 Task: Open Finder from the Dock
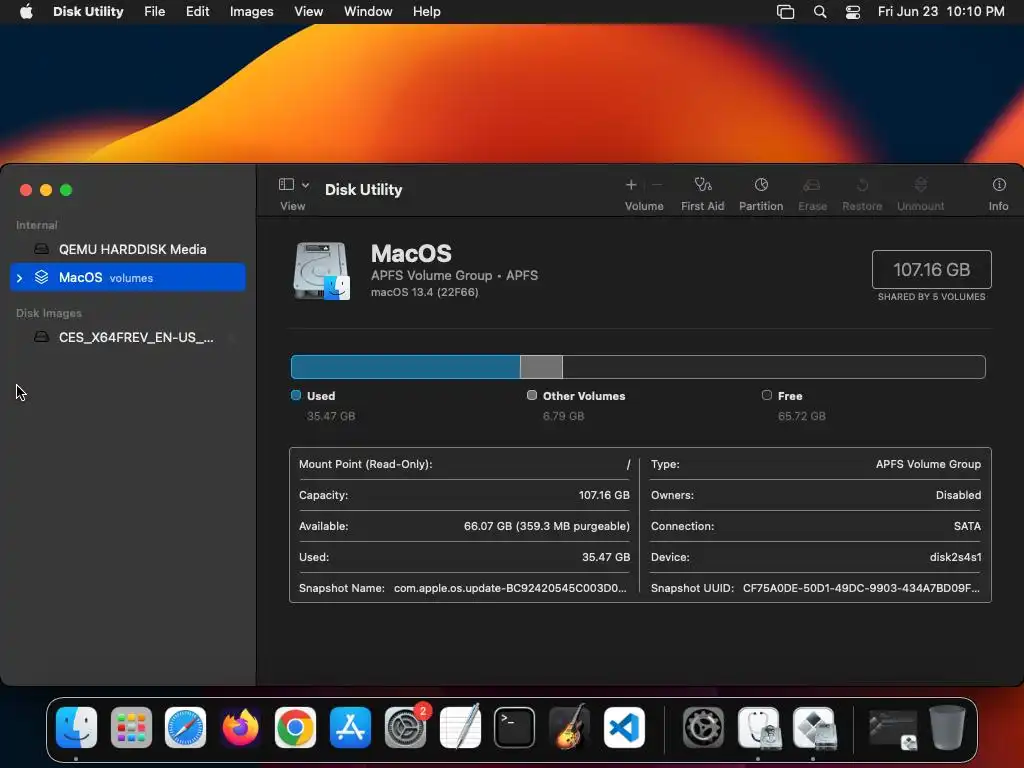pyautogui.click(x=76, y=728)
